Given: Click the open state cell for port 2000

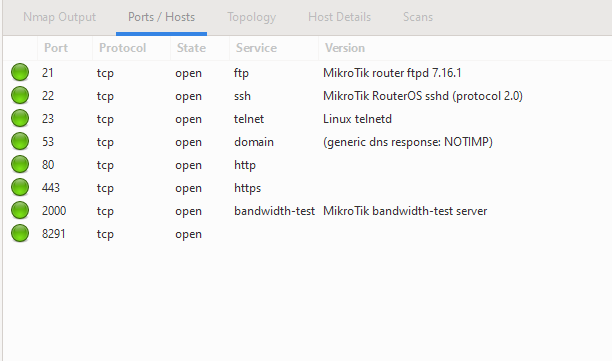Looking at the screenshot, I should (189, 211).
